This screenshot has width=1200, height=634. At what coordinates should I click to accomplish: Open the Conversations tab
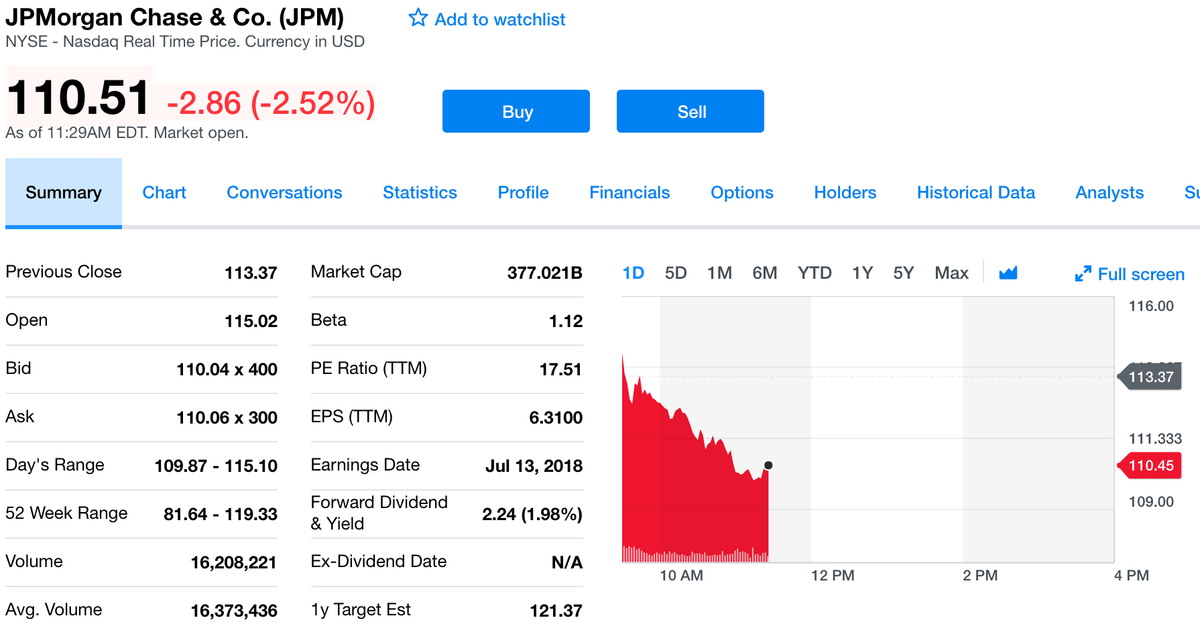click(x=284, y=192)
